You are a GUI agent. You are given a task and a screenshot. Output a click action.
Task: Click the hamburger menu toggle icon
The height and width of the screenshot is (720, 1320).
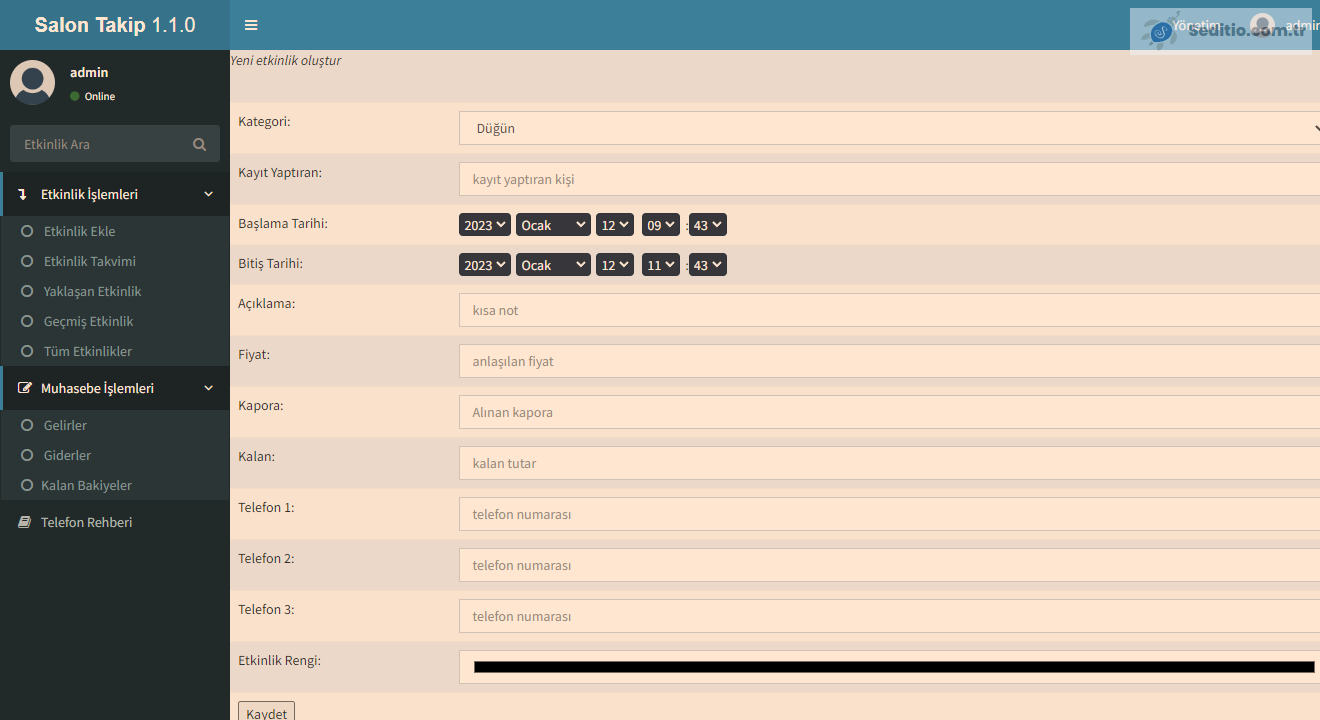(251, 25)
